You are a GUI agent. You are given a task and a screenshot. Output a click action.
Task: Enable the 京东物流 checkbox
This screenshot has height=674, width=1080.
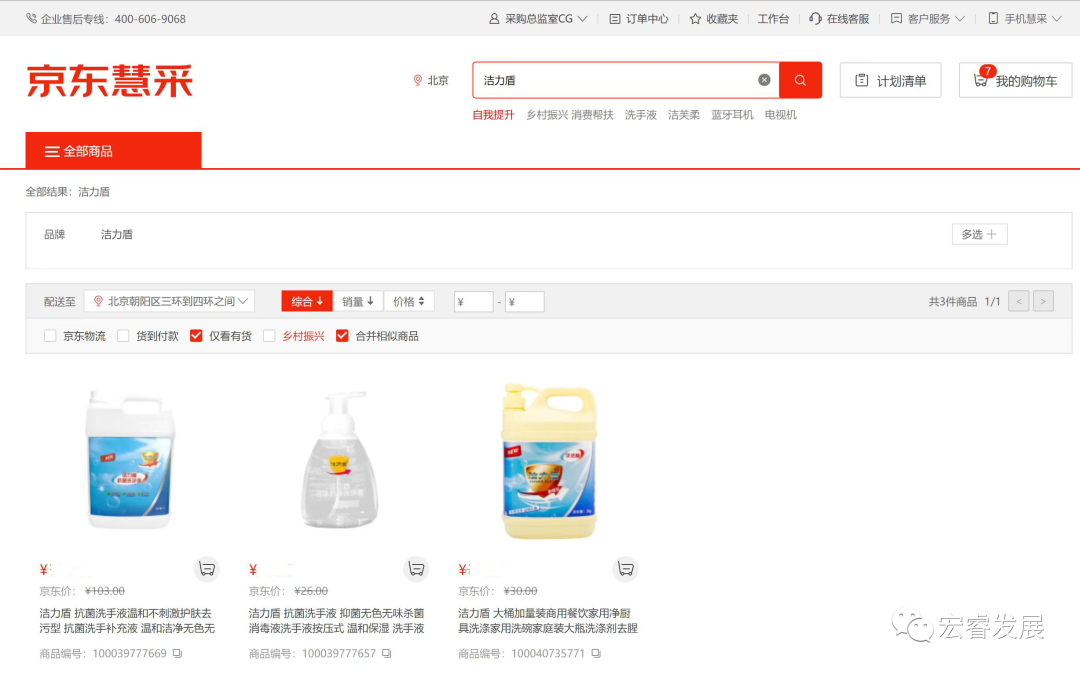click(50, 336)
